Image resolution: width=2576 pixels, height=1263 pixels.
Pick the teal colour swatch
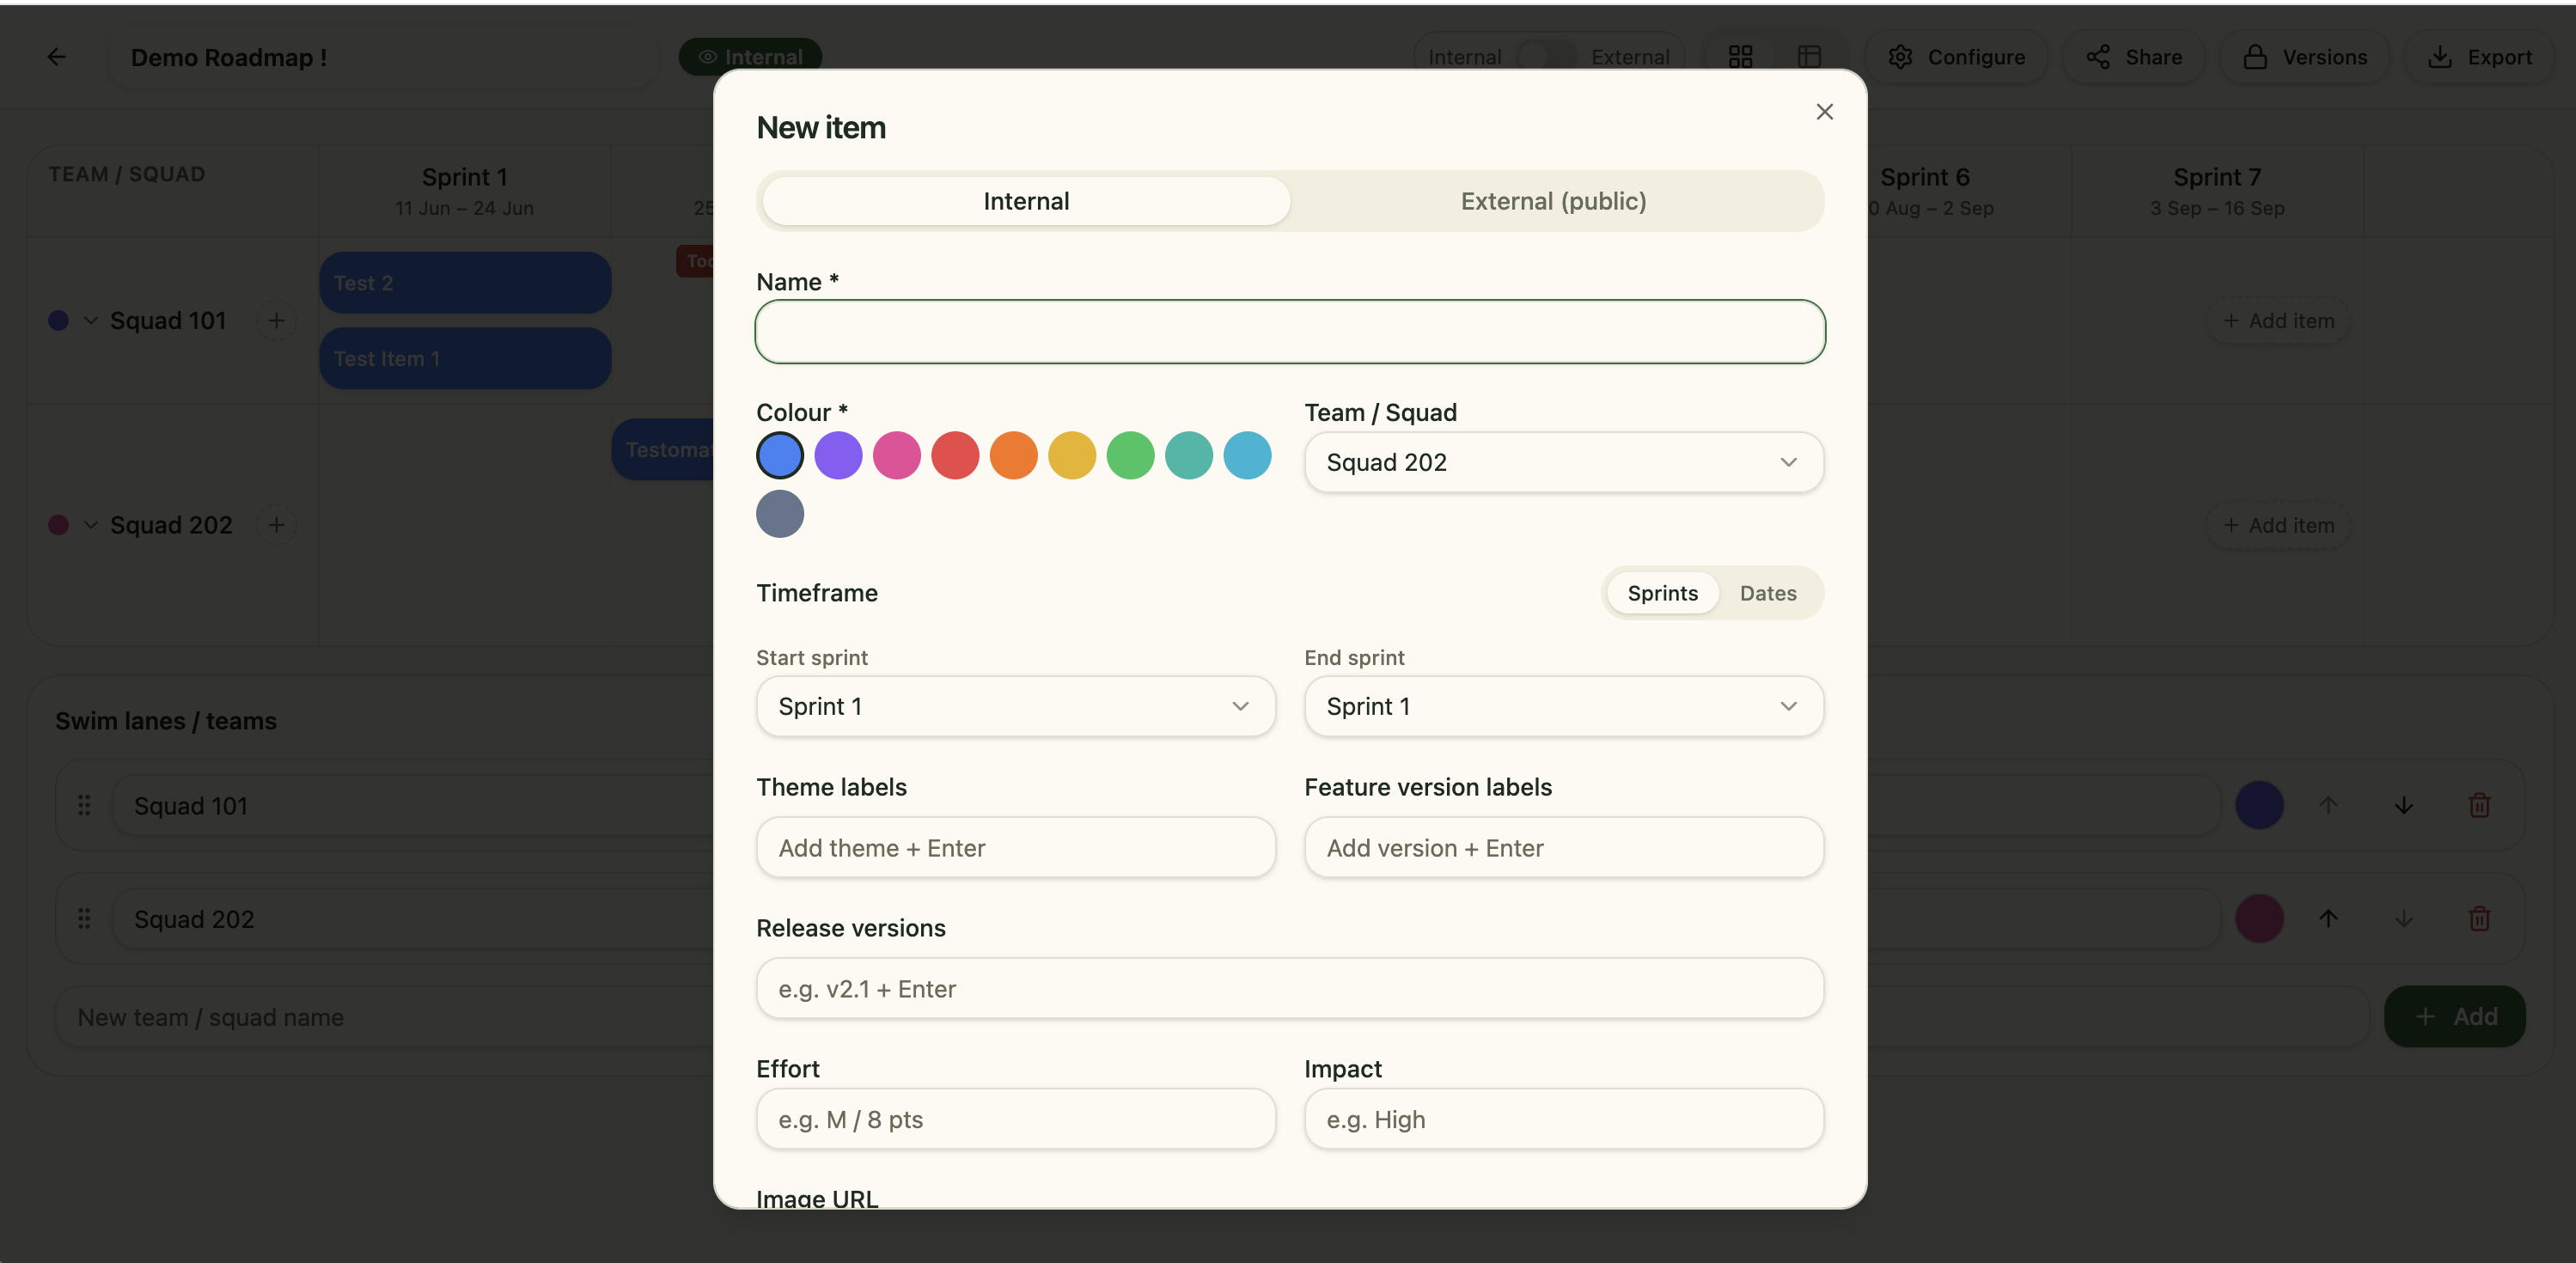[x=1189, y=456]
